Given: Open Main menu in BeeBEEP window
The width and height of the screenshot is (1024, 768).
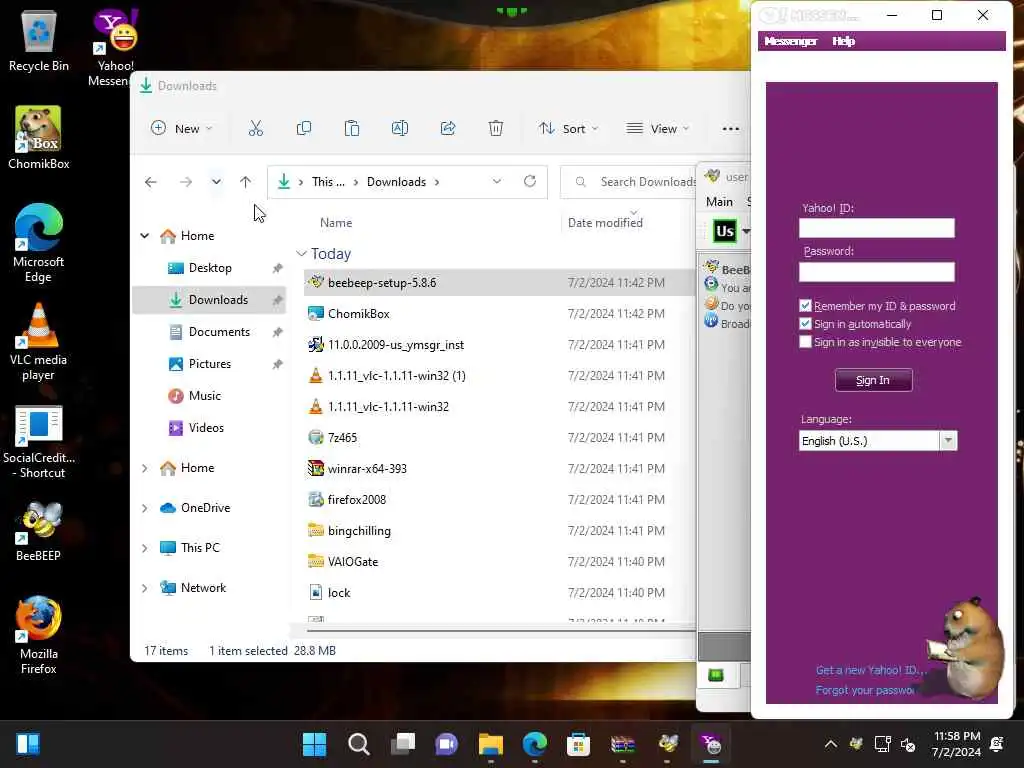Looking at the screenshot, I should [x=719, y=202].
